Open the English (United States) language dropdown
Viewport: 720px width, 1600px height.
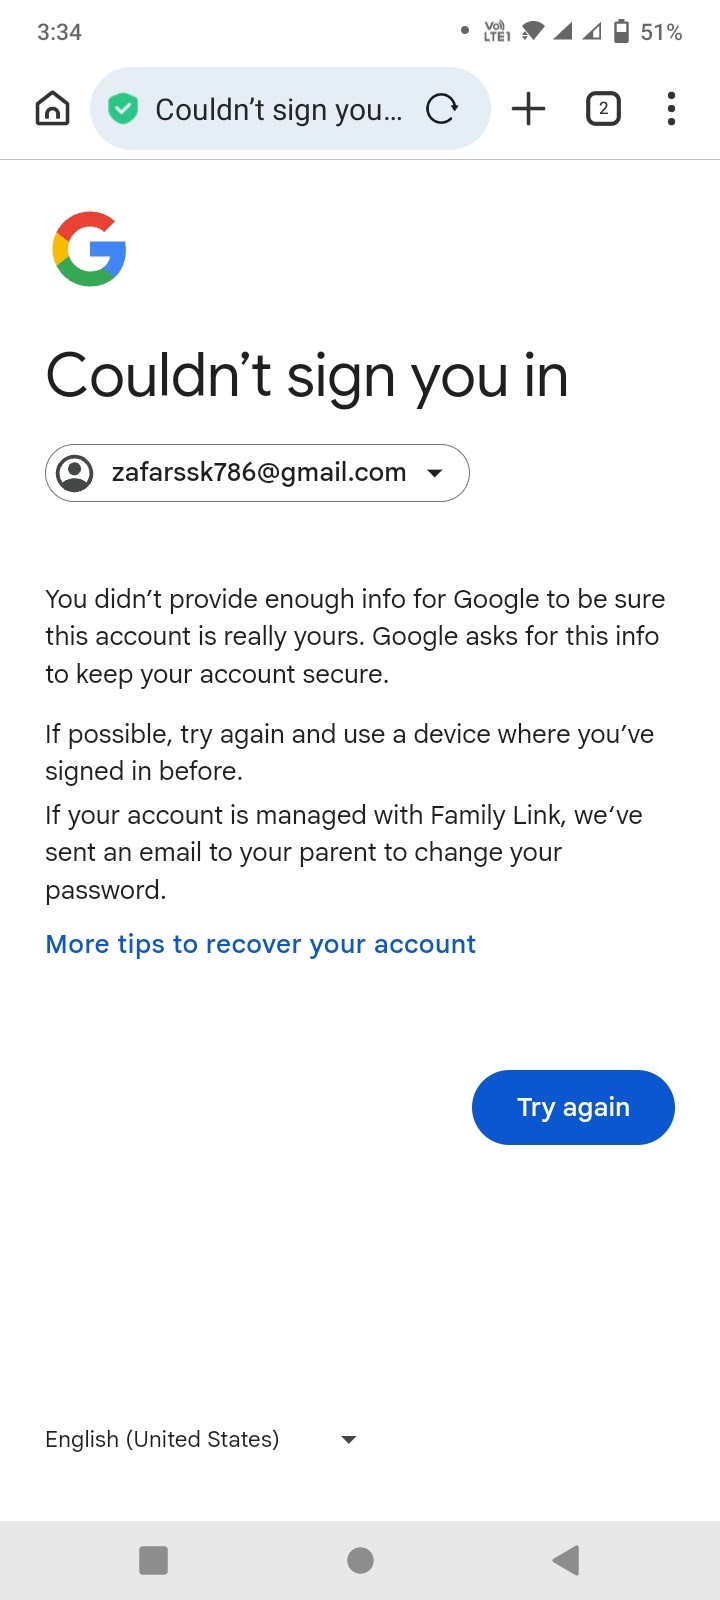coord(163,1439)
